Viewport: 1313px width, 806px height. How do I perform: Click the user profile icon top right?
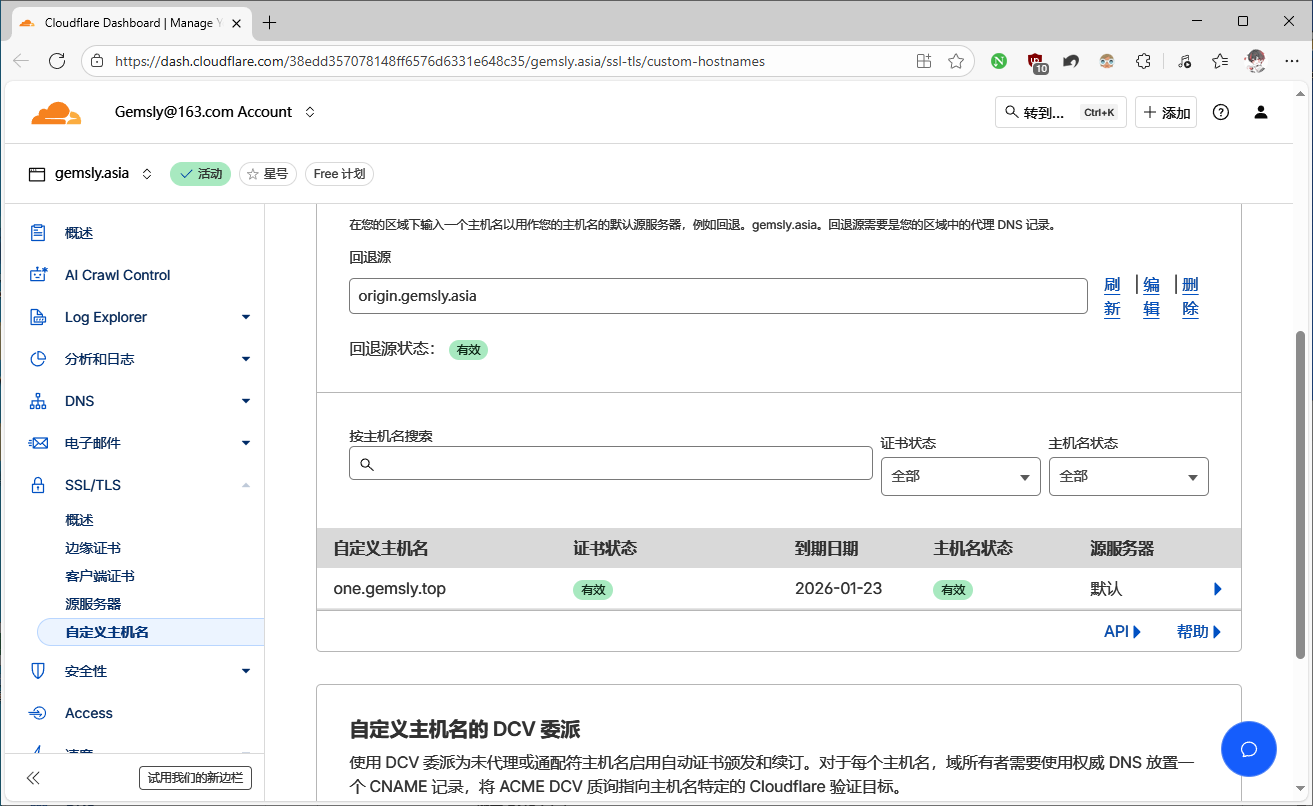(x=1260, y=112)
